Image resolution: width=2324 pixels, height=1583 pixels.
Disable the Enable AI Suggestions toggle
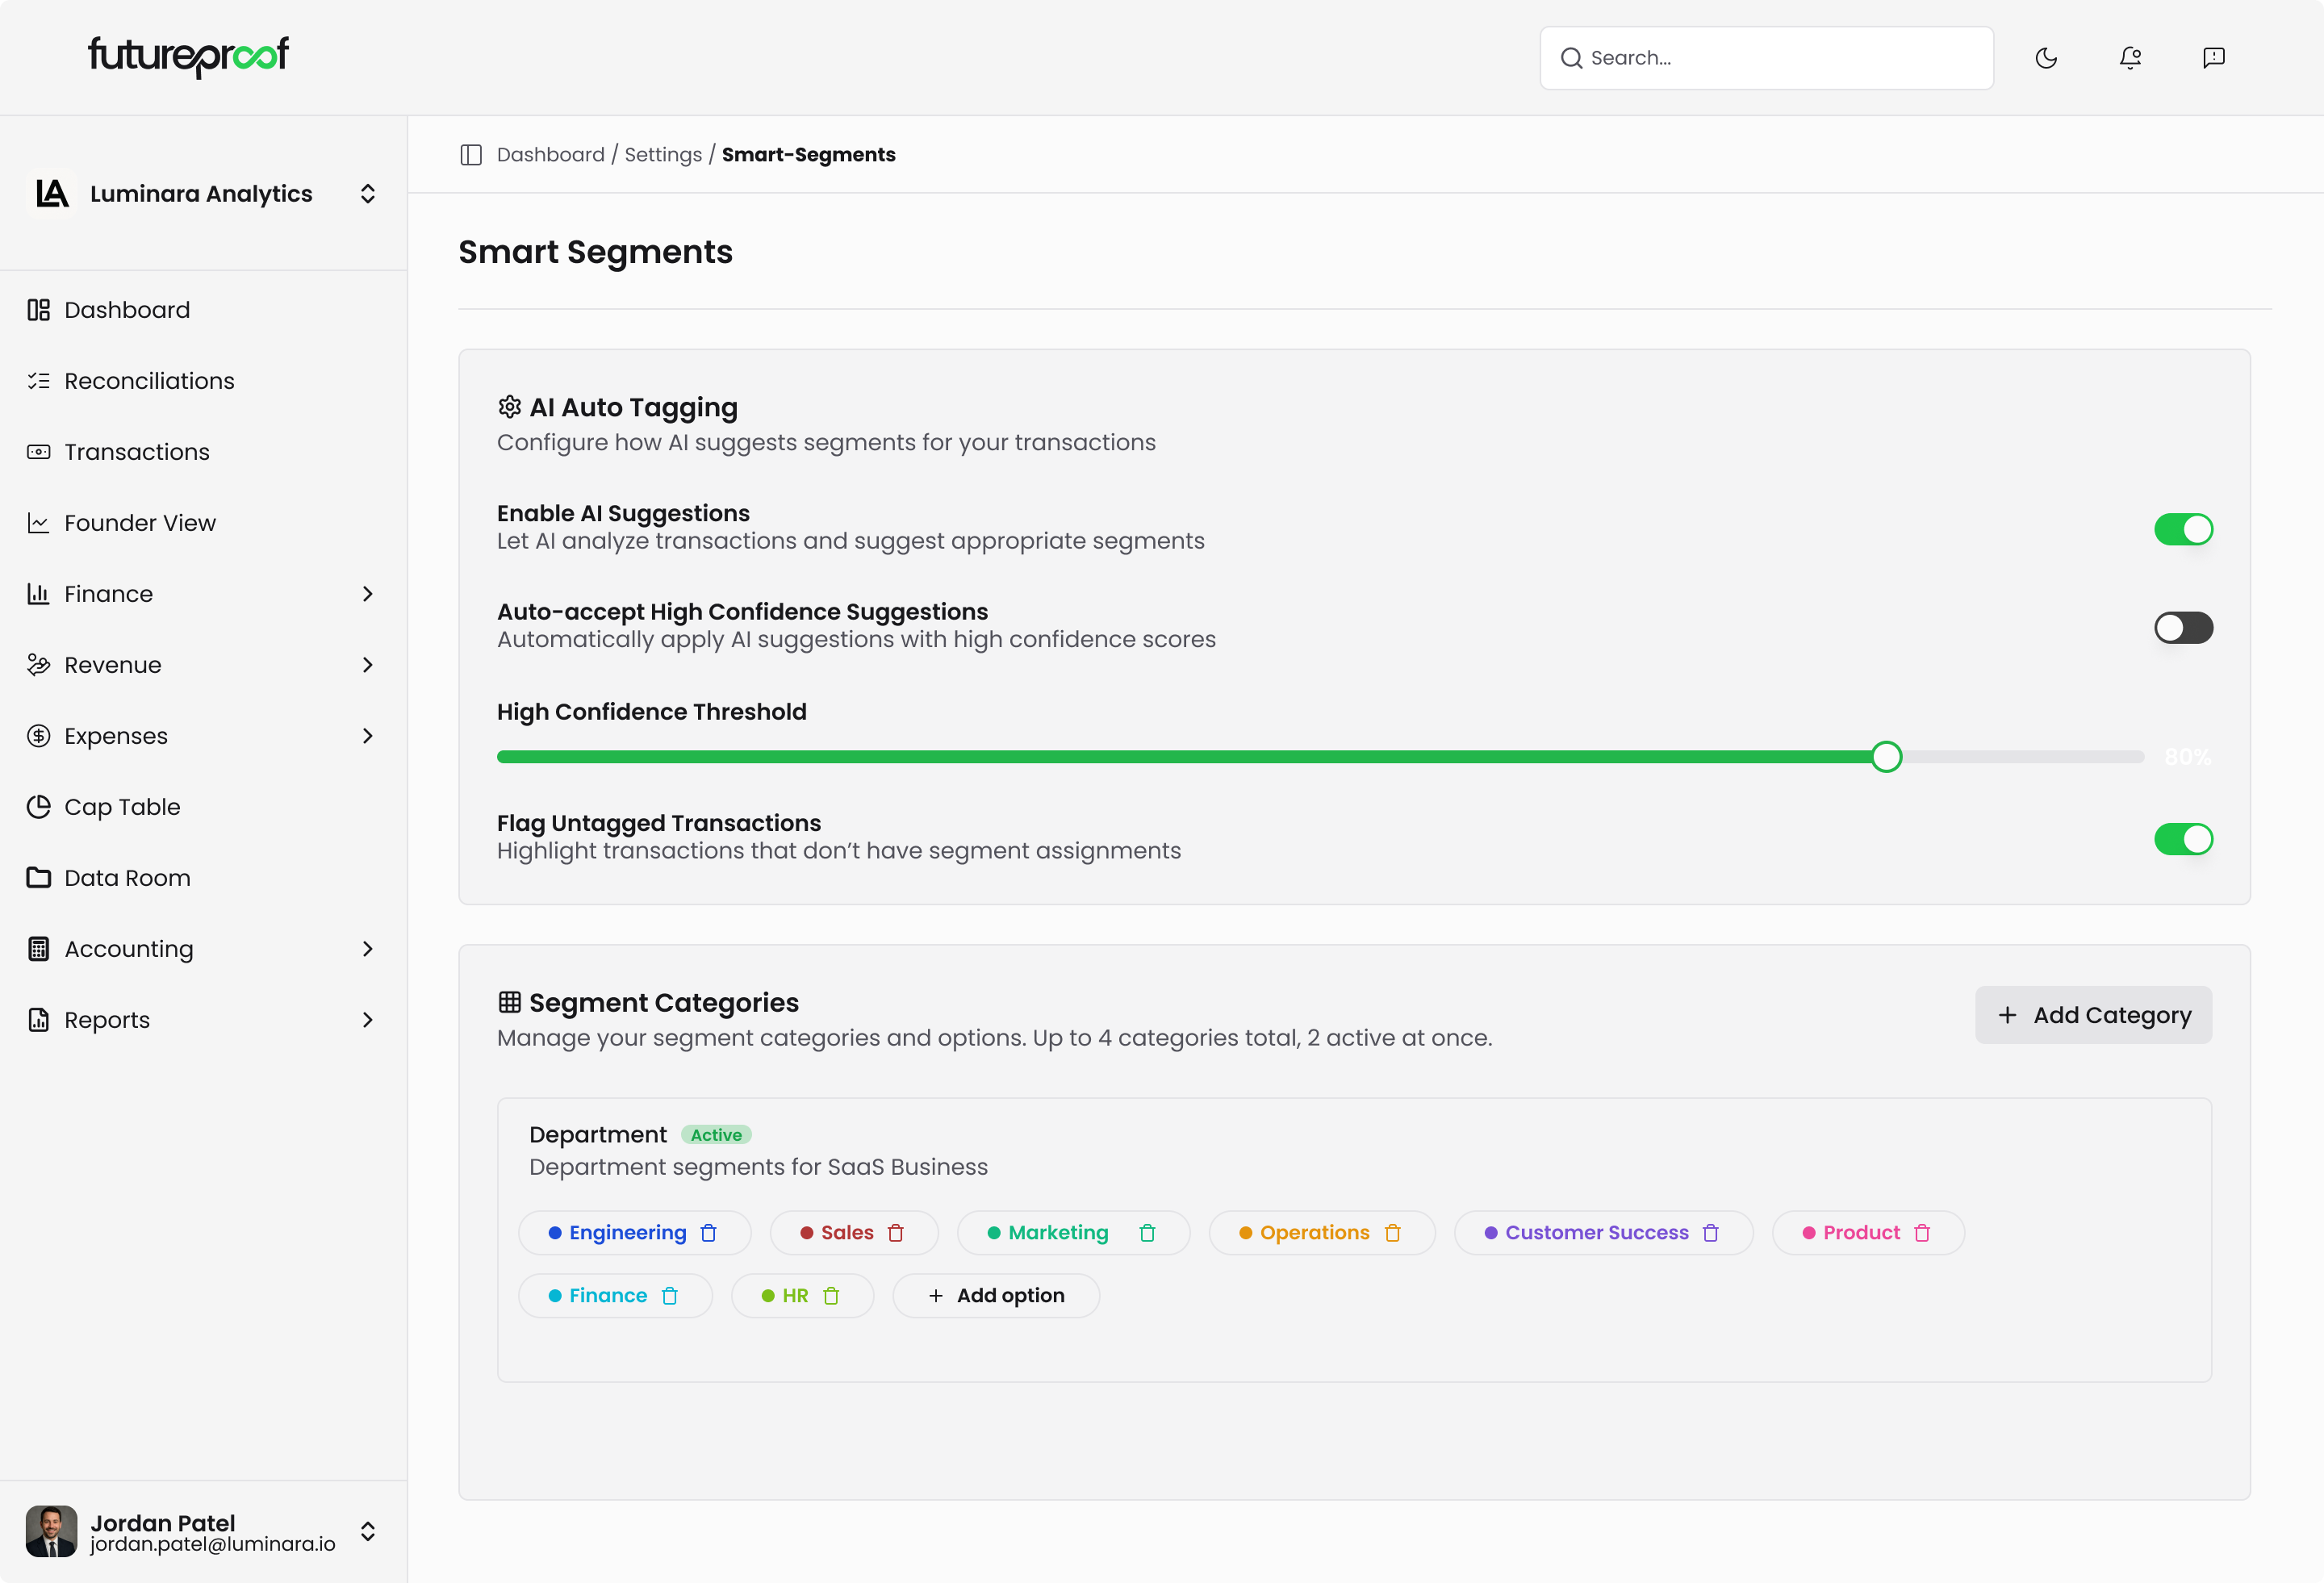(x=2183, y=529)
